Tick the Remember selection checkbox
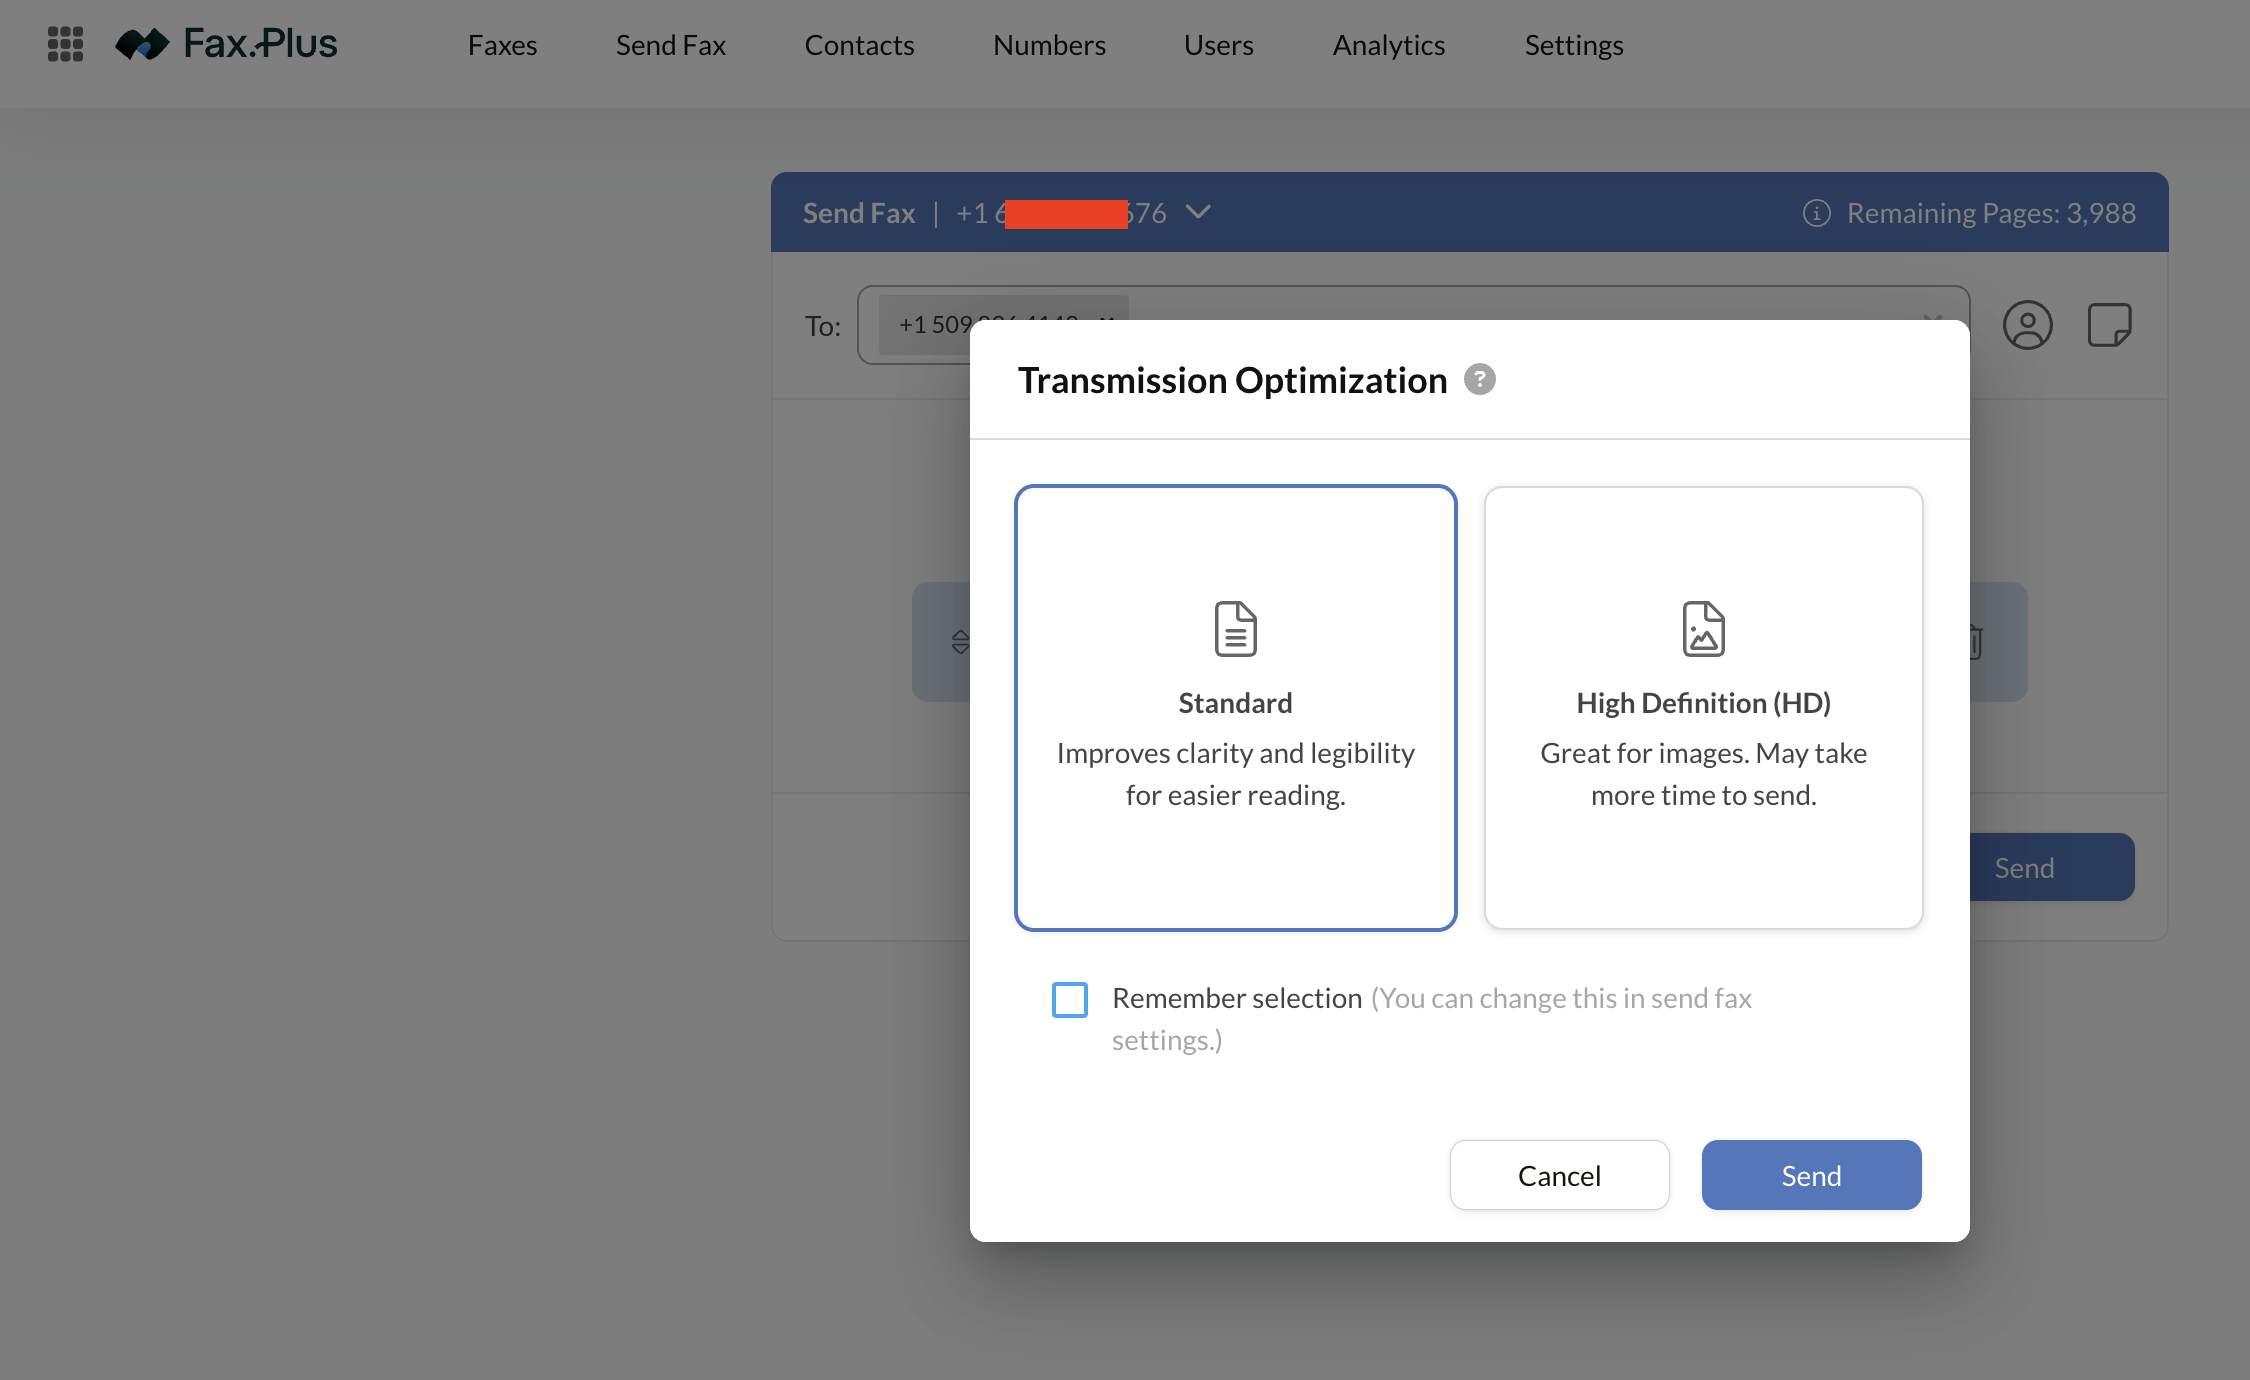Screen dimensions: 2250x1380 click(x=1069, y=999)
